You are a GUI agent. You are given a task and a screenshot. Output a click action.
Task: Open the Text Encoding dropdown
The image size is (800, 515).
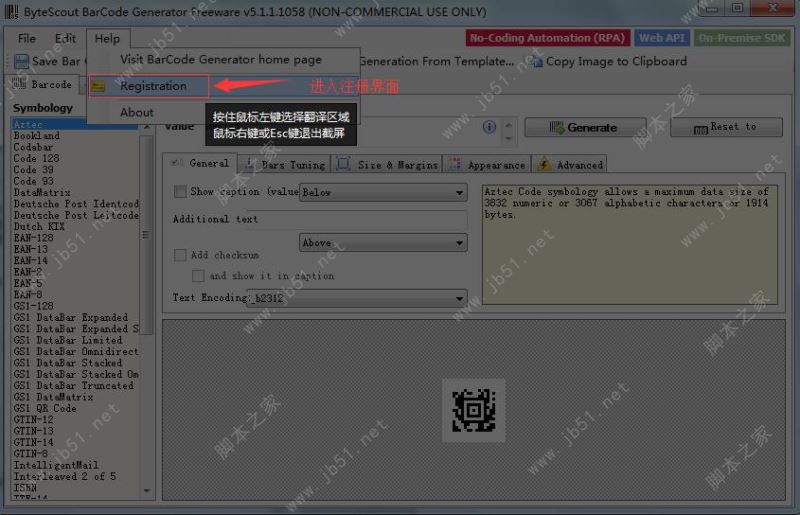(357, 298)
